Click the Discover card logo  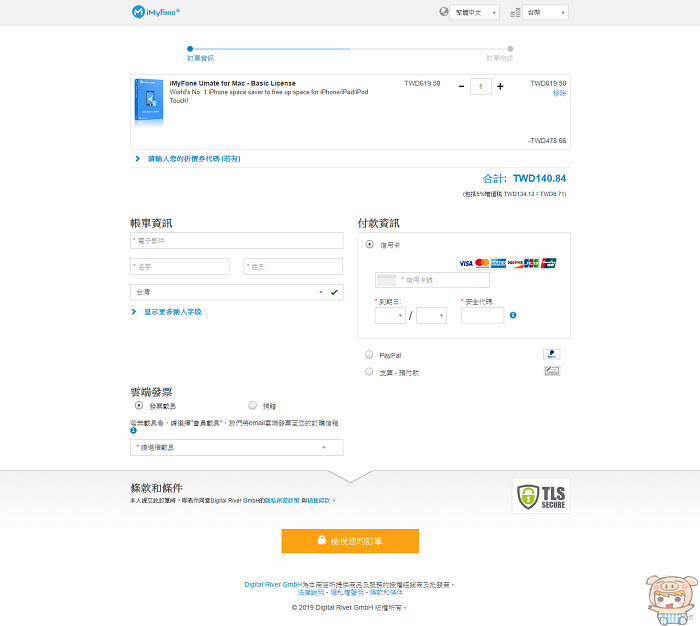515,263
